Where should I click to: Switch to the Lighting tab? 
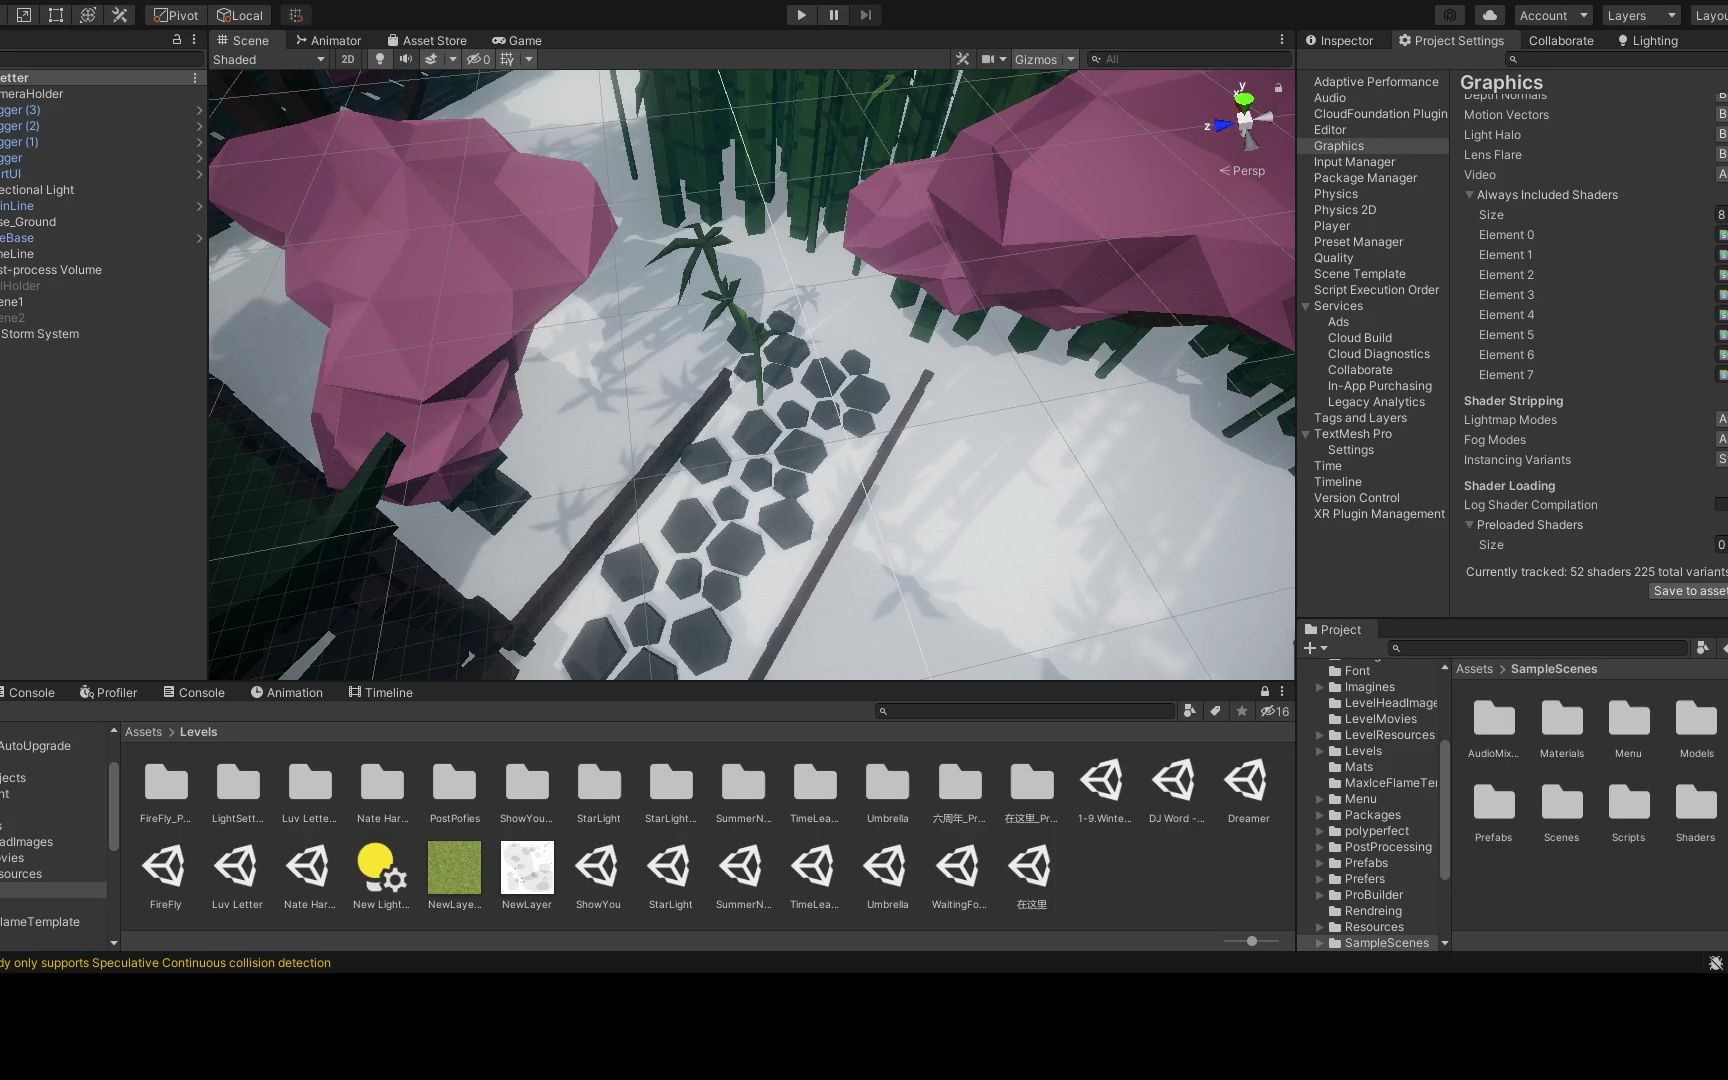coord(1648,40)
